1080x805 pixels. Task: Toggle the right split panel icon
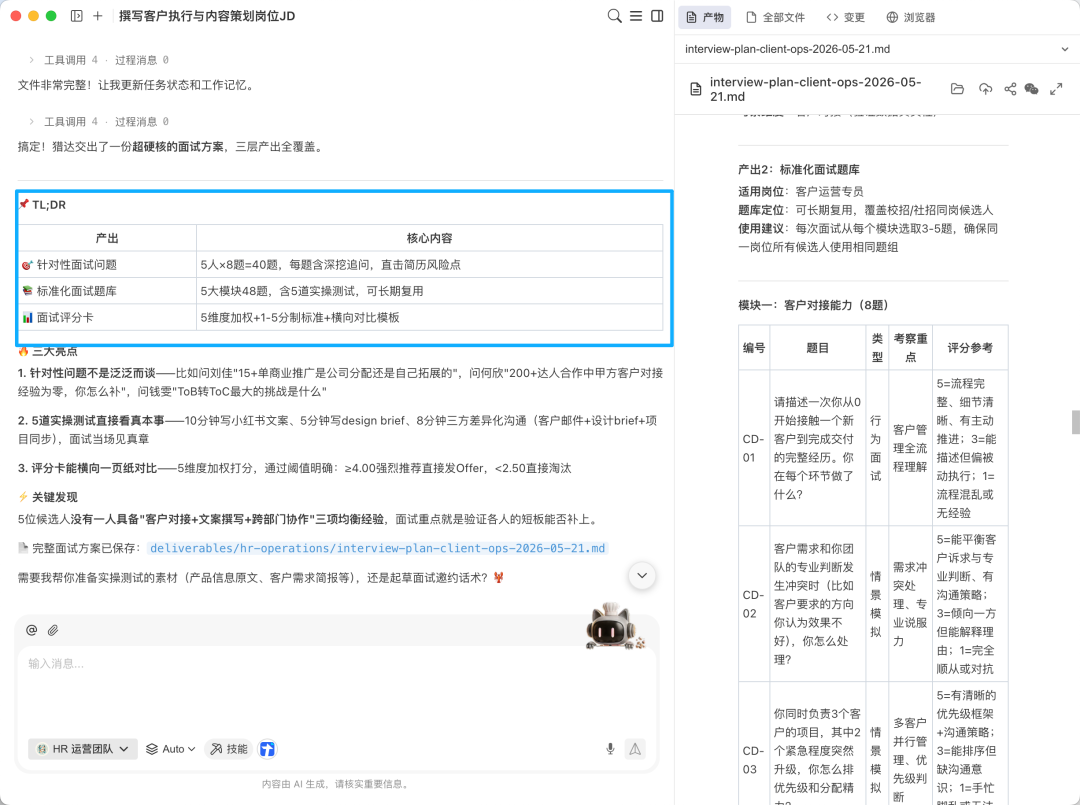click(657, 16)
